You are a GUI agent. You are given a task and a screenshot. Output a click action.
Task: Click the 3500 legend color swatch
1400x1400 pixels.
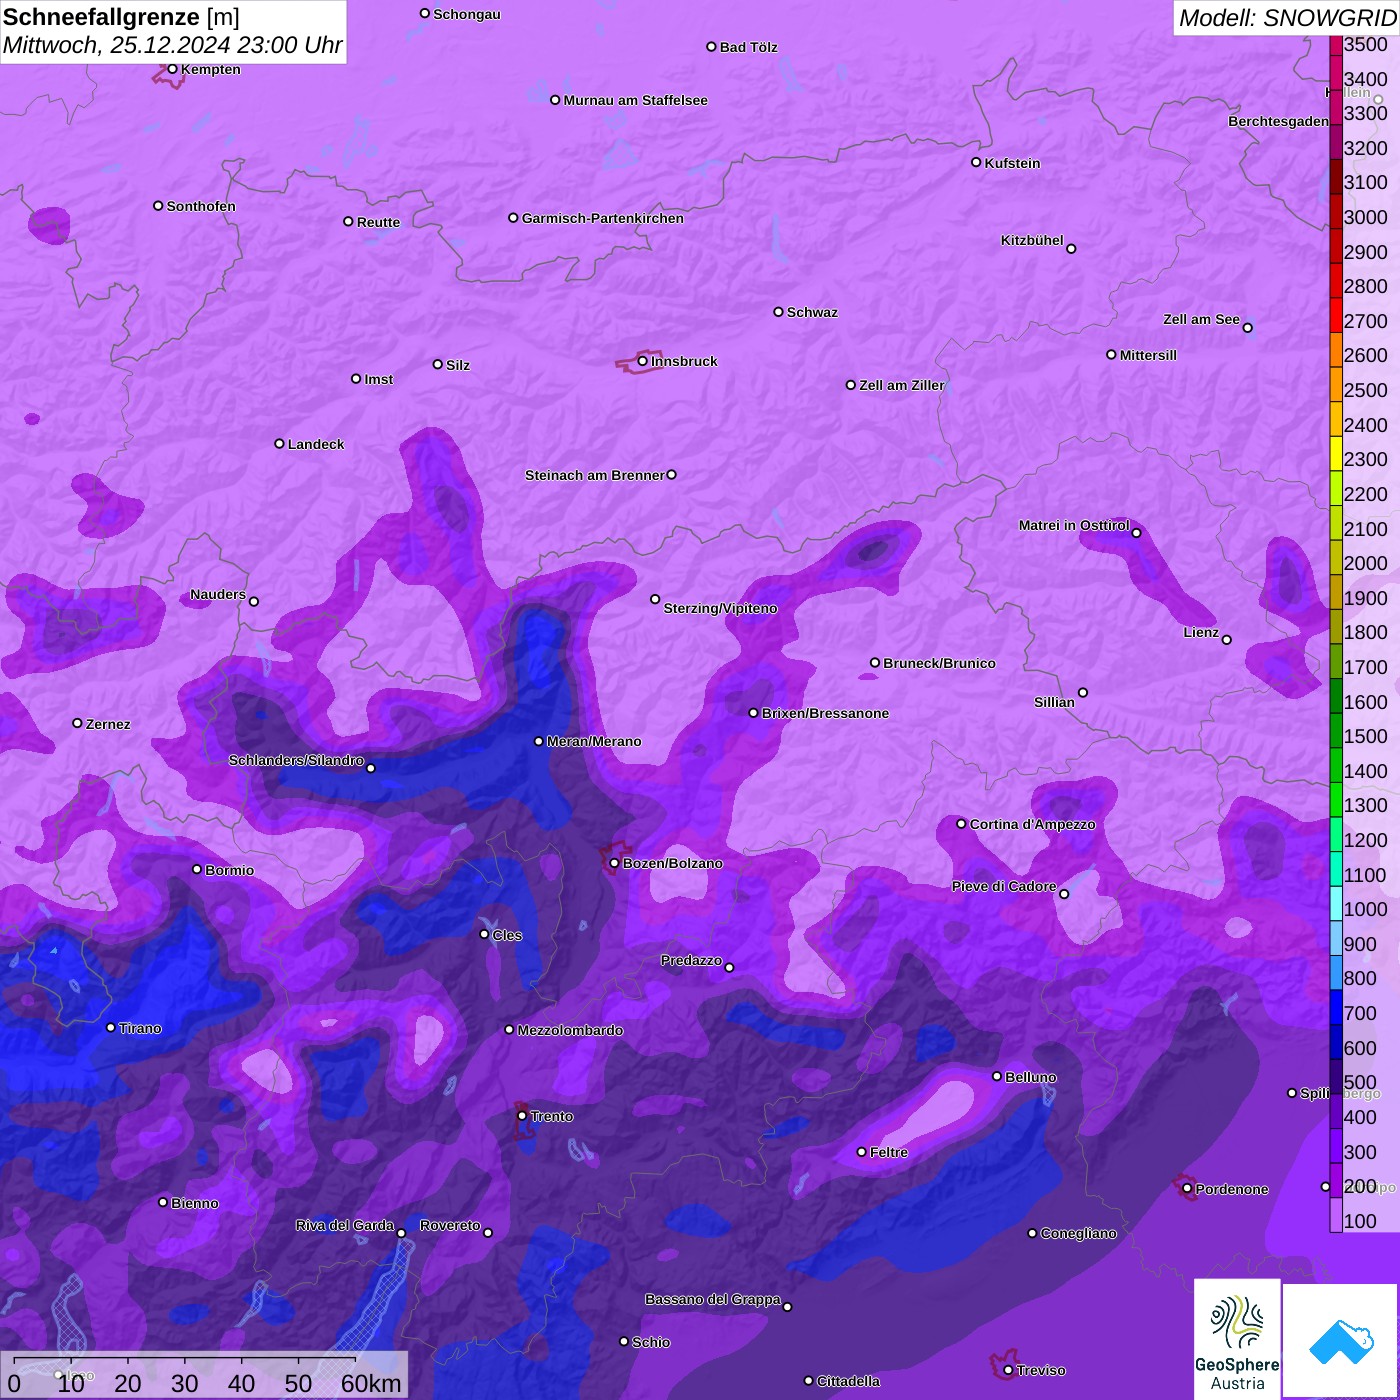click(1336, 44)
